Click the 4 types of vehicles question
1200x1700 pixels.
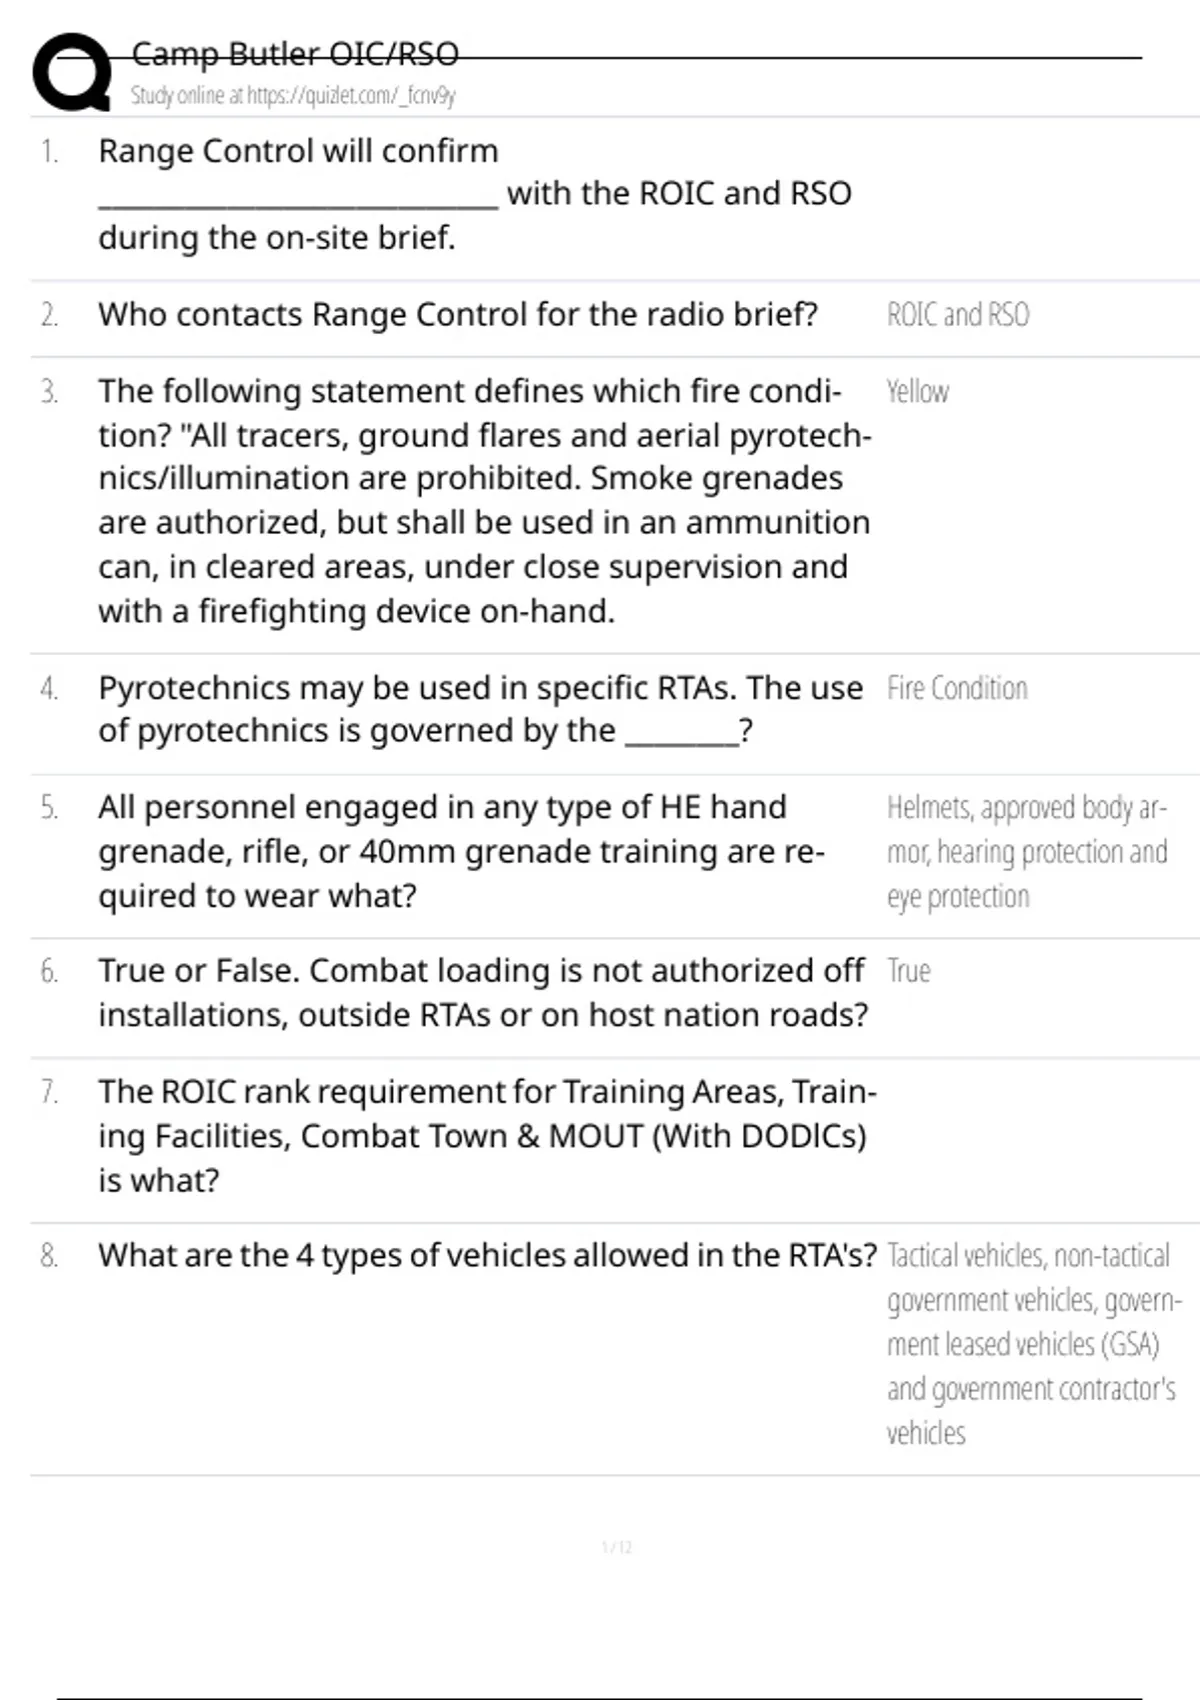tap(487, 1256)
